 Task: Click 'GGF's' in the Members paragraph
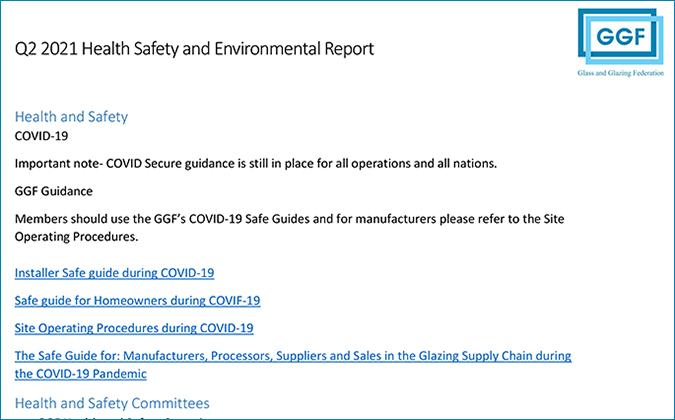[170, 219]
